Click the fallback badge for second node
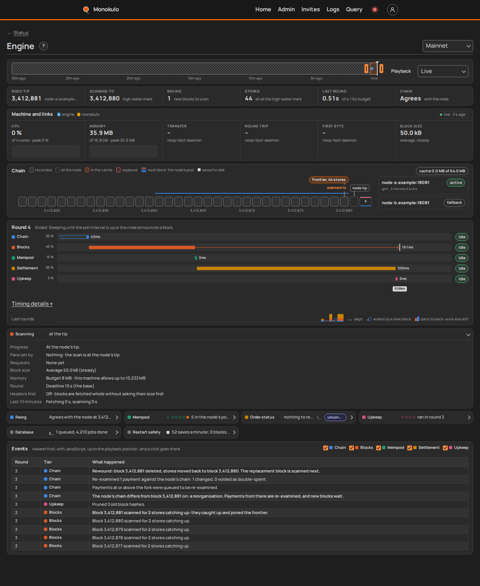 (454, 203)
